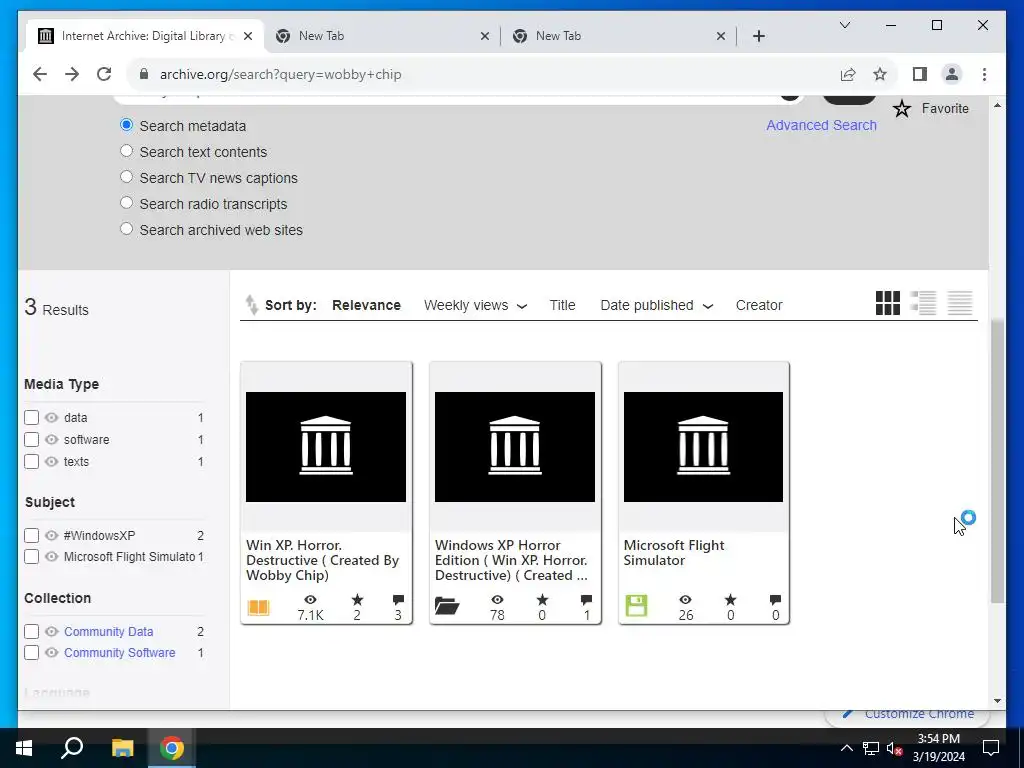Screen dimensions: 1024x768
Task: Open the Chrome profile avatar
Action: click(952, 74)
